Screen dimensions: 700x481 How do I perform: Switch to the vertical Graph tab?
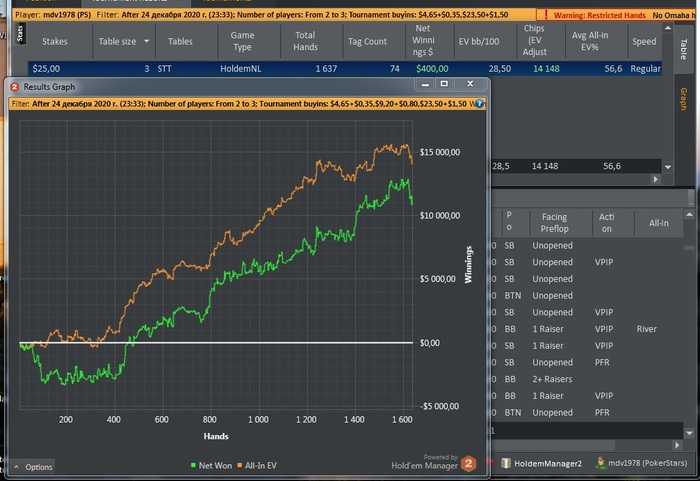pos(683,98)
